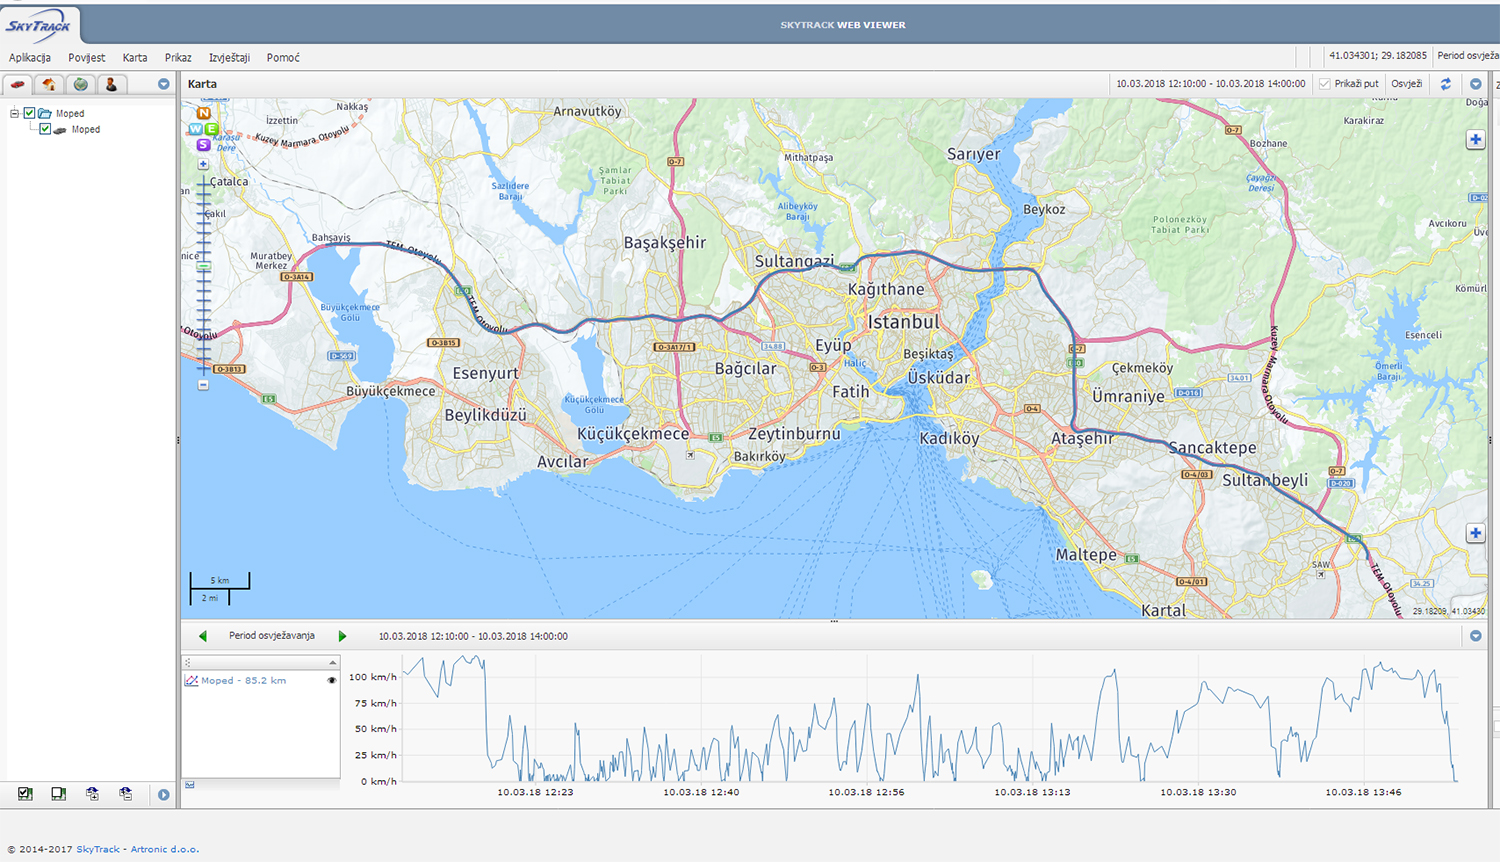Pan map west with W button
The width and height of the screenshot is (1500, 862).
(195, 129)
